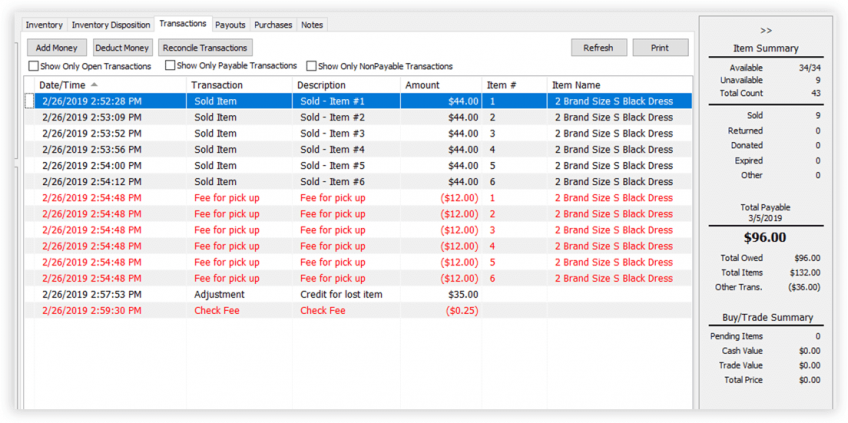Screen dimensions: 848x423
Task: Check Show Only NonPayable Transactions
Action: [x=311, y=67]
